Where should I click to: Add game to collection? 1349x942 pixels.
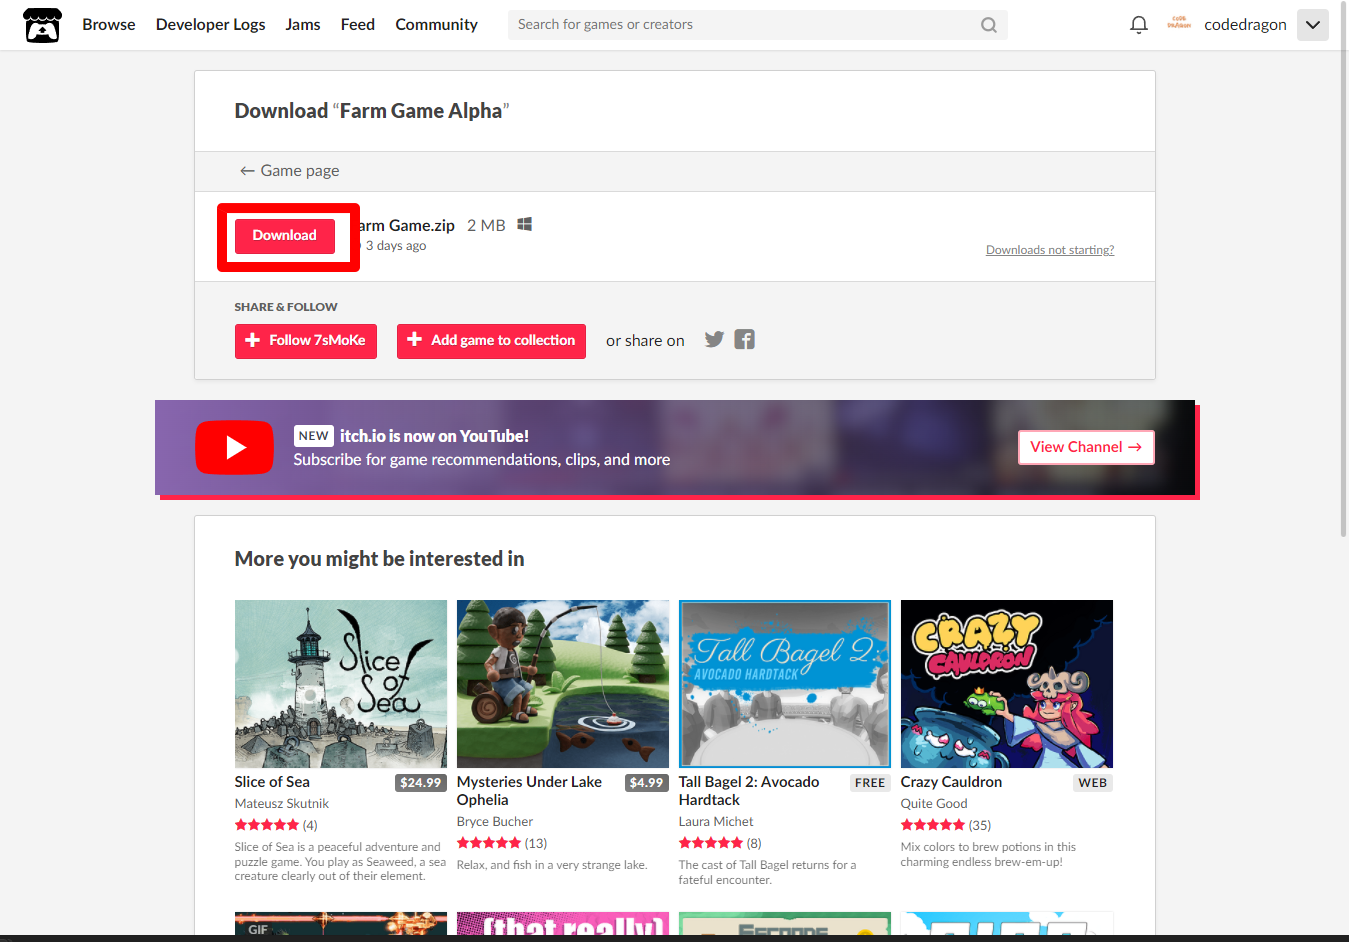click(491, 341)
